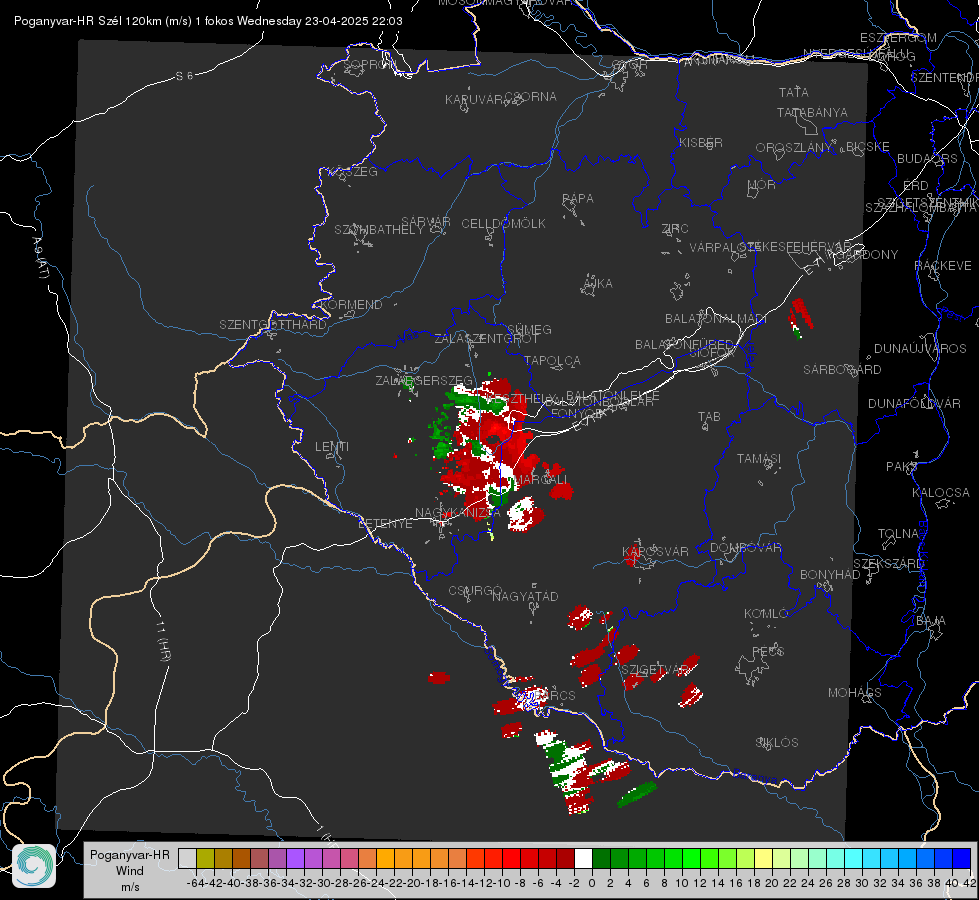Click the NAGYATAD label
979x900 pixels.
click(x=525, y=596)
